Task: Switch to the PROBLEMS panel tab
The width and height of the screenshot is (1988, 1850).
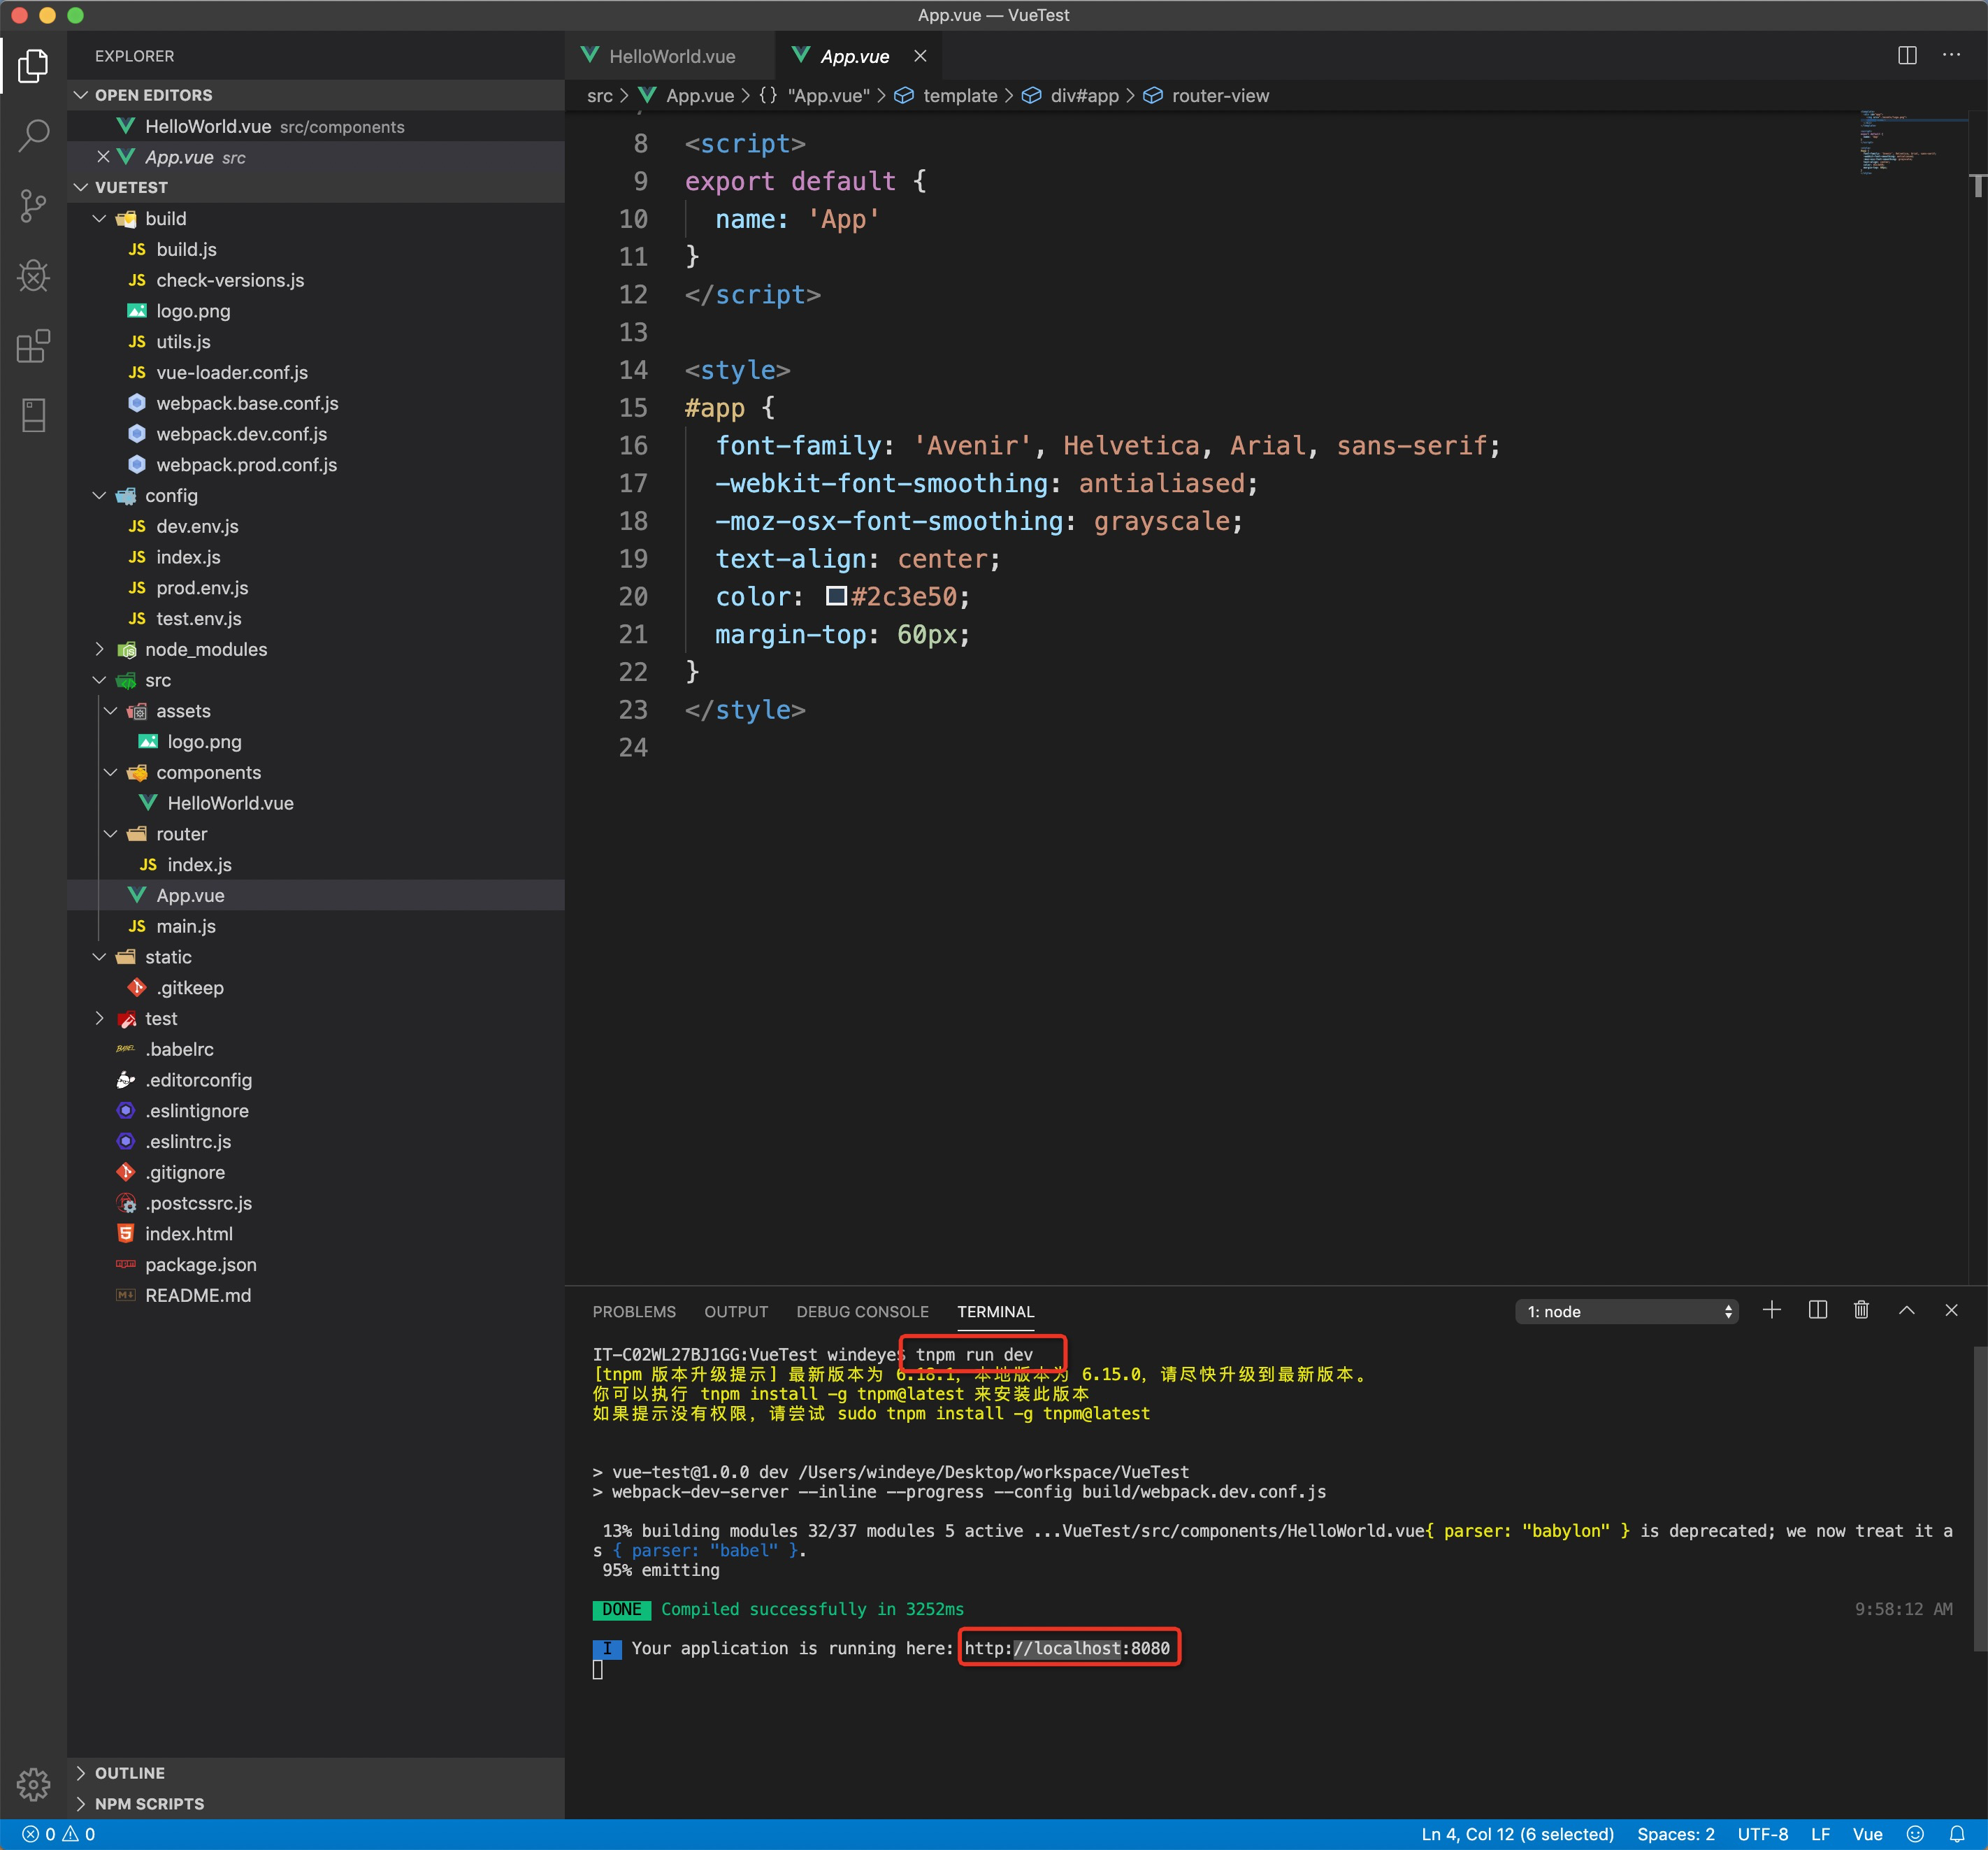Action: point(633,1311)
